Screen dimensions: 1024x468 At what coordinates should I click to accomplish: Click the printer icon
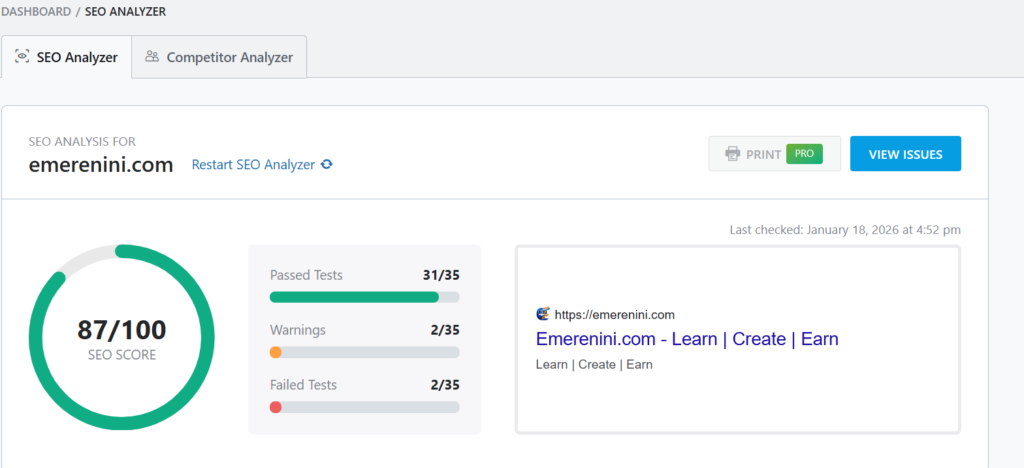733,154
